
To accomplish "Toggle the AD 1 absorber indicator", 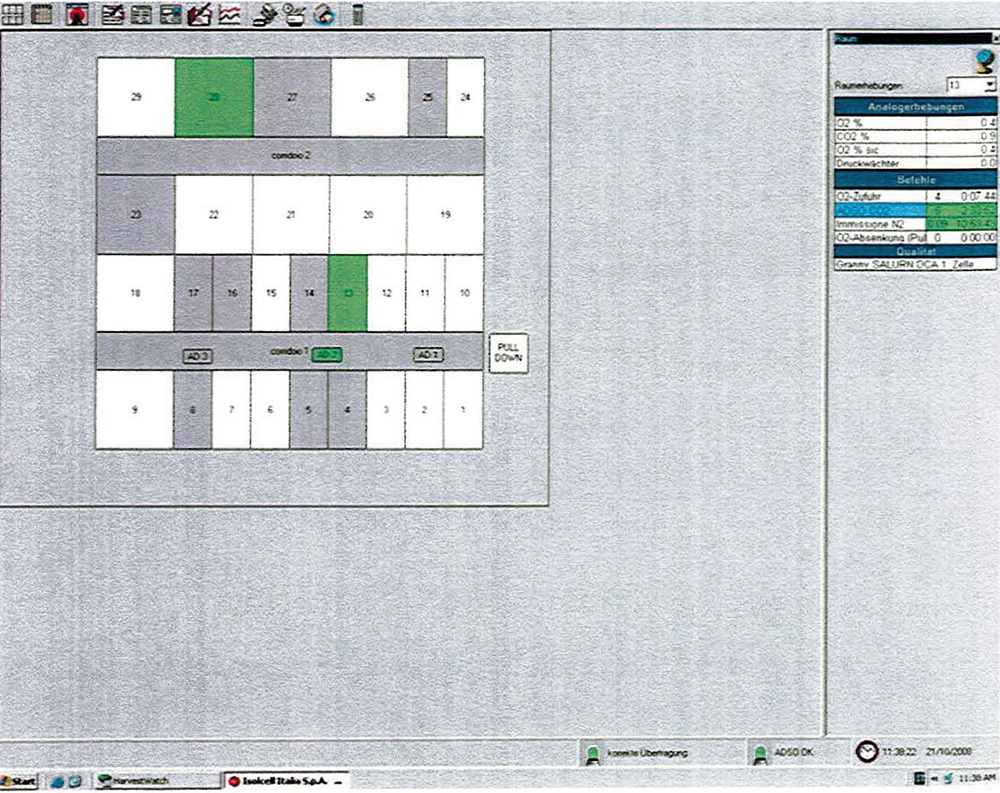I will click(429, 354).
